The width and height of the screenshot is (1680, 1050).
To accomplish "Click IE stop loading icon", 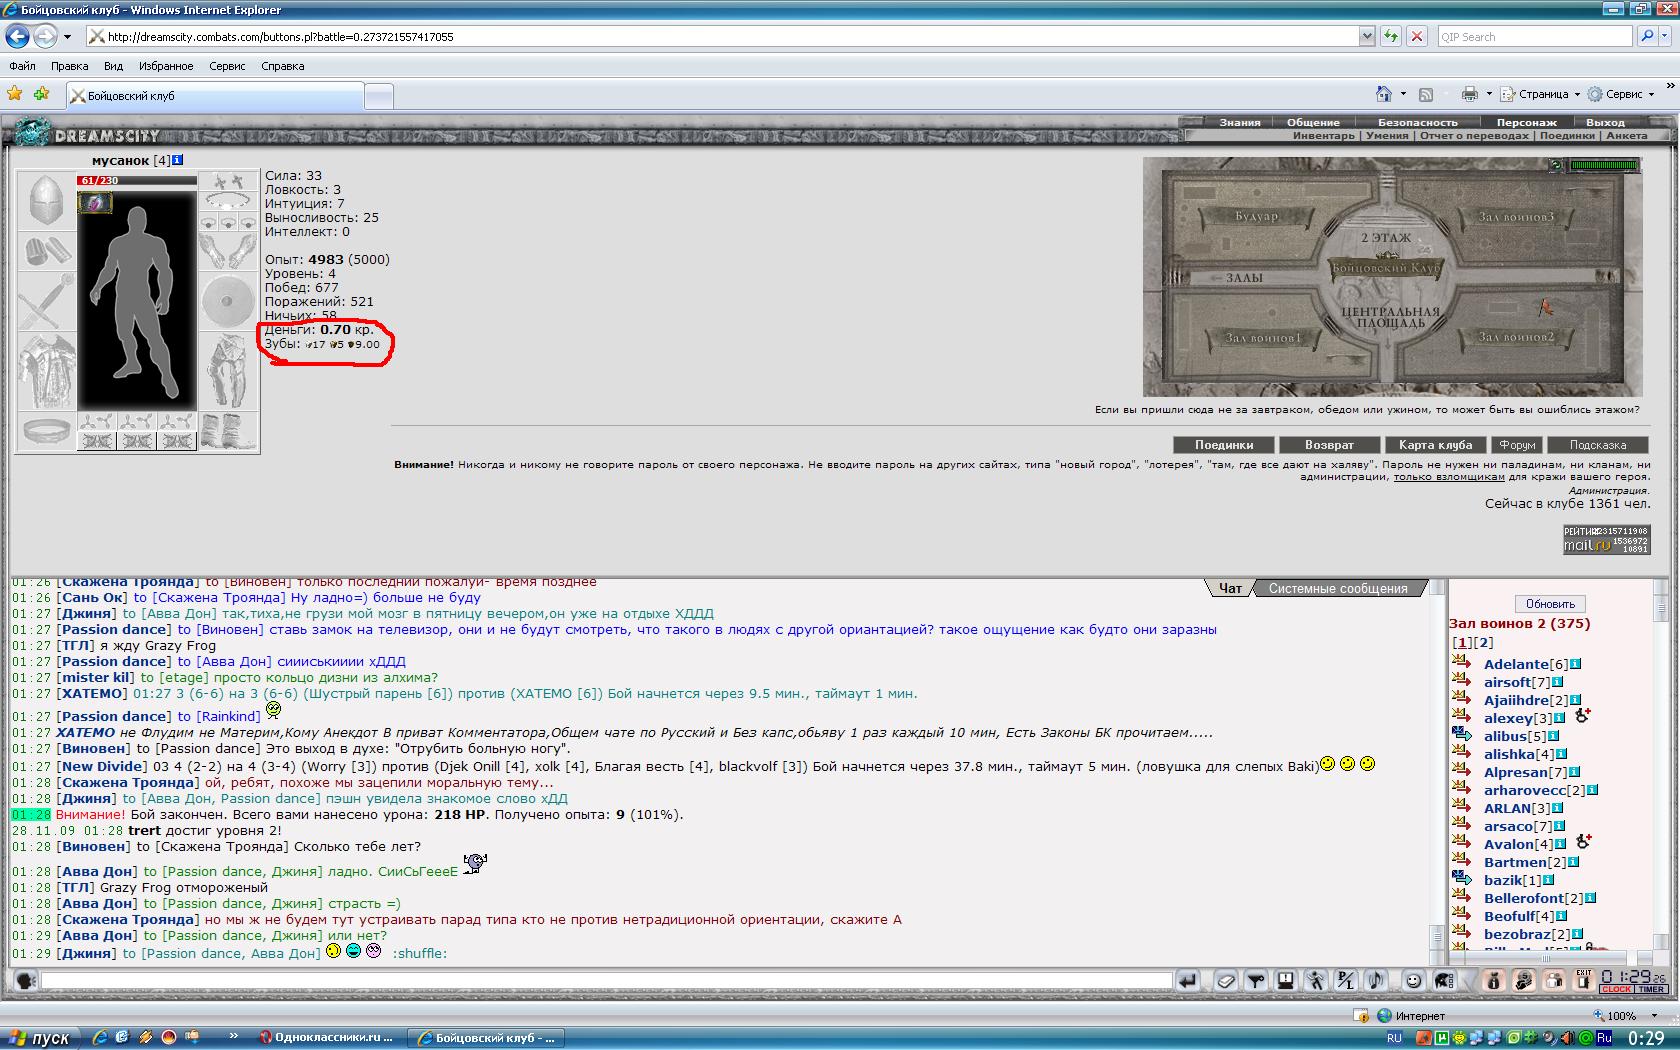I will point(1416,36).
